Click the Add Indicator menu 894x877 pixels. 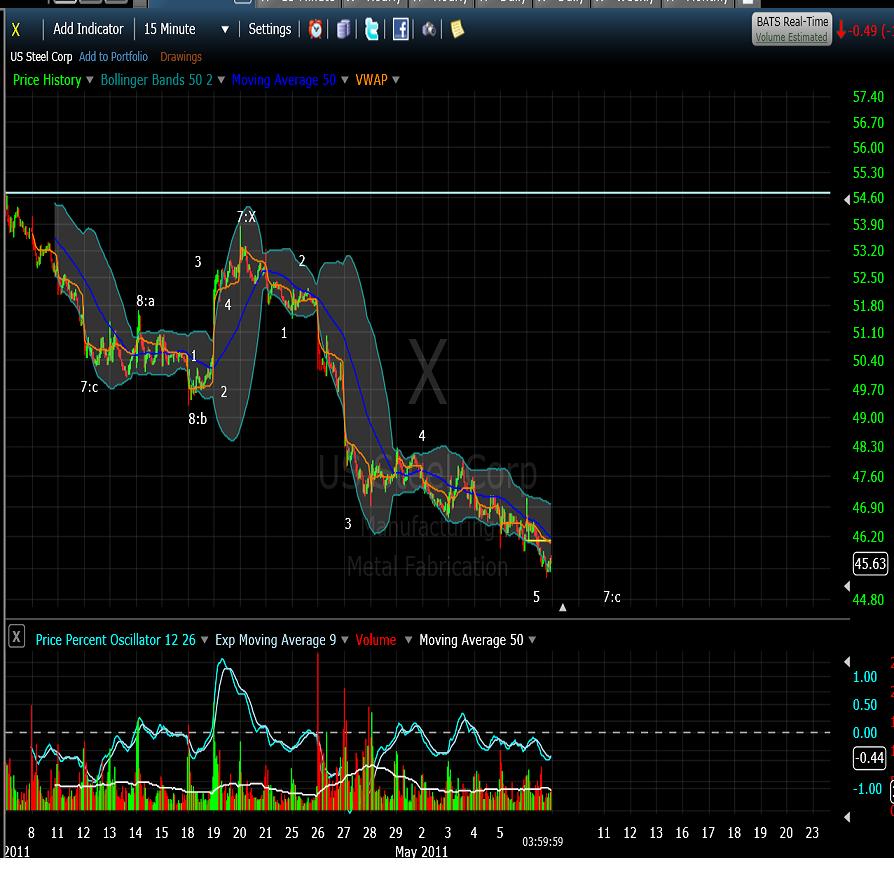pos(88,29)
